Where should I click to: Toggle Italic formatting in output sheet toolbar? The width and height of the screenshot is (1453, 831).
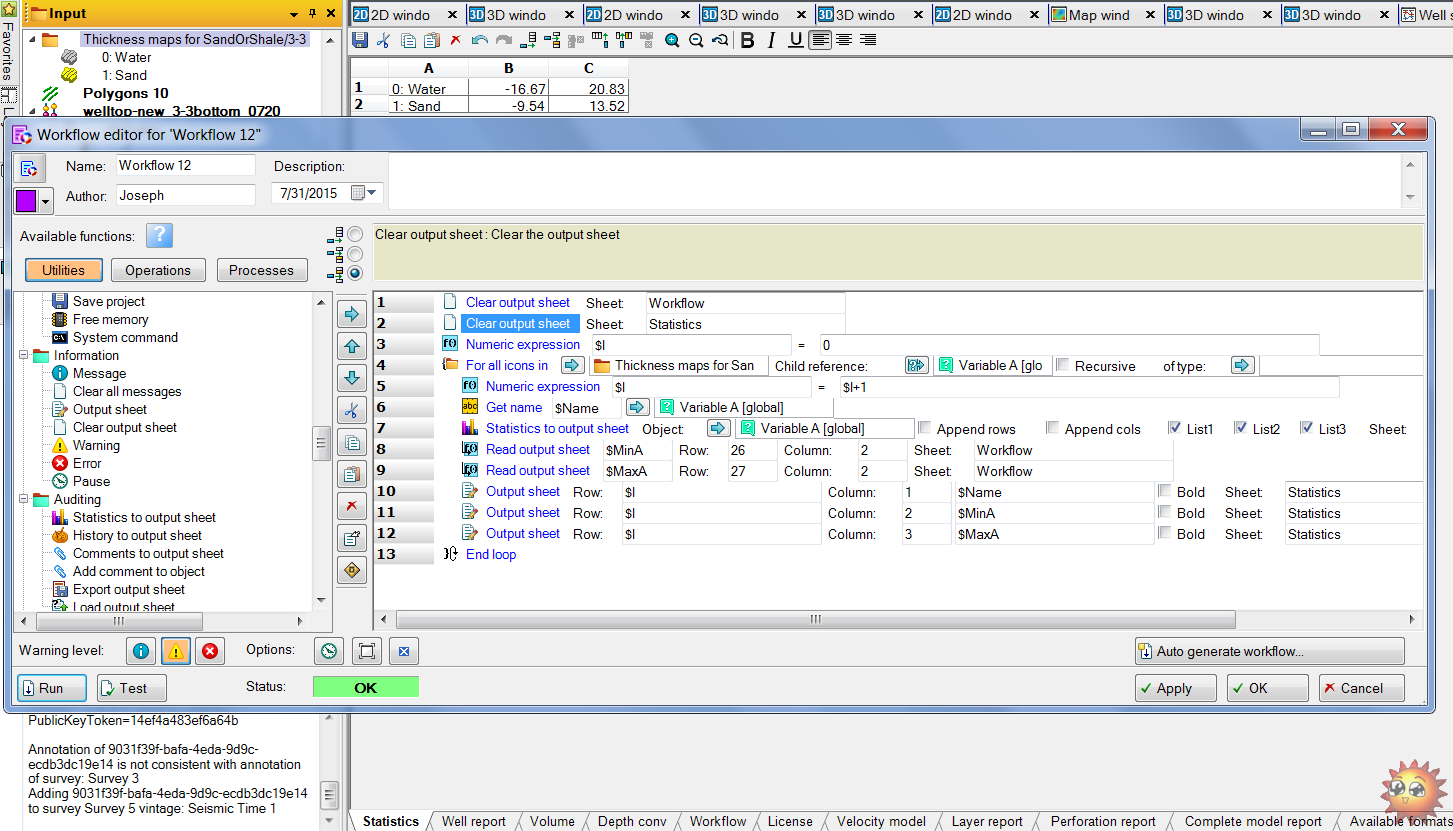point(771,40)
